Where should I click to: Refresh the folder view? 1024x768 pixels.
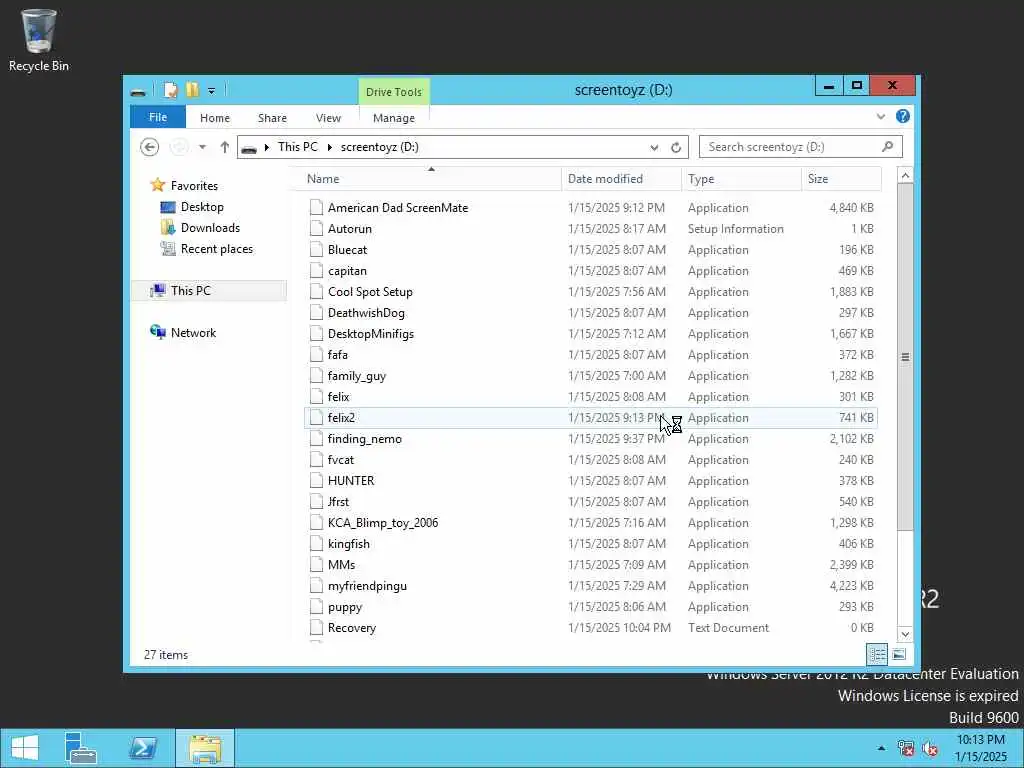pos(676,148)
